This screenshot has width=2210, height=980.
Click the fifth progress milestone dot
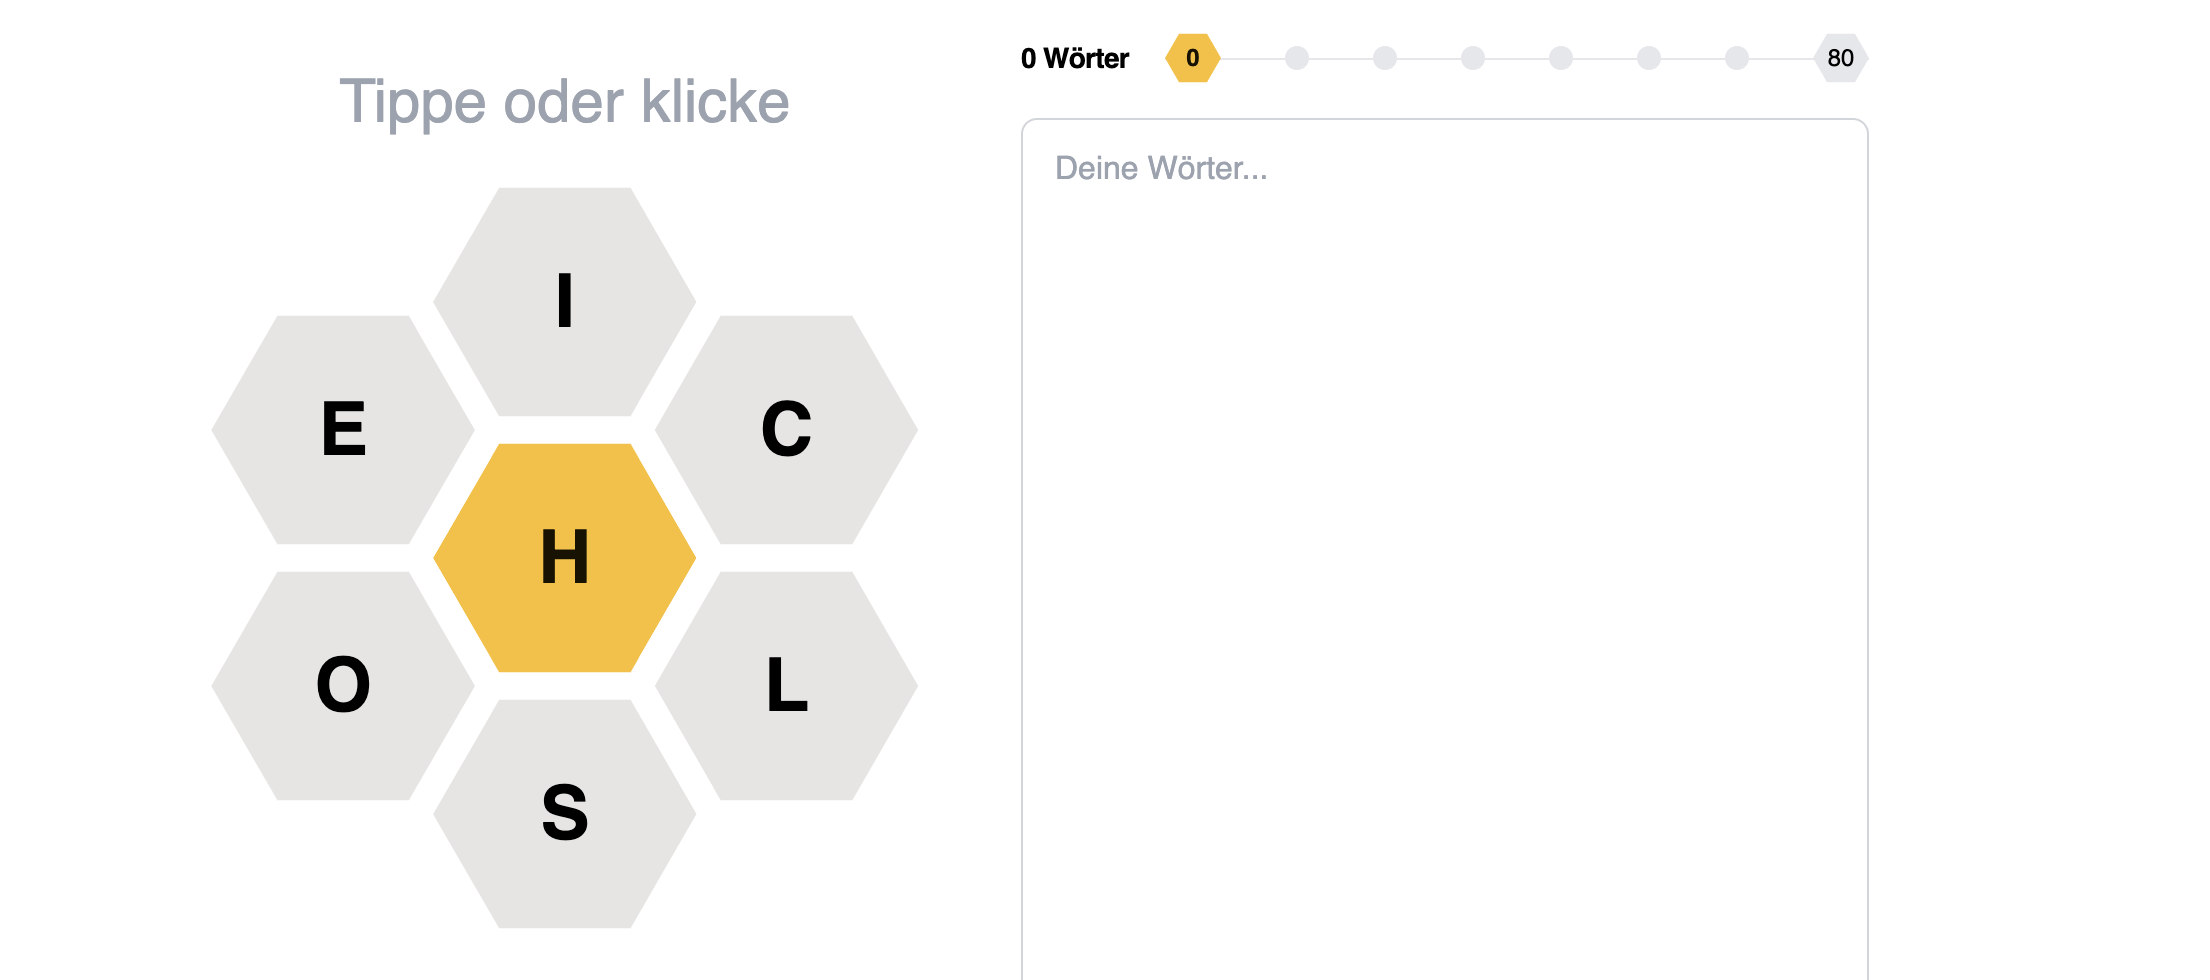point(1649,58)
